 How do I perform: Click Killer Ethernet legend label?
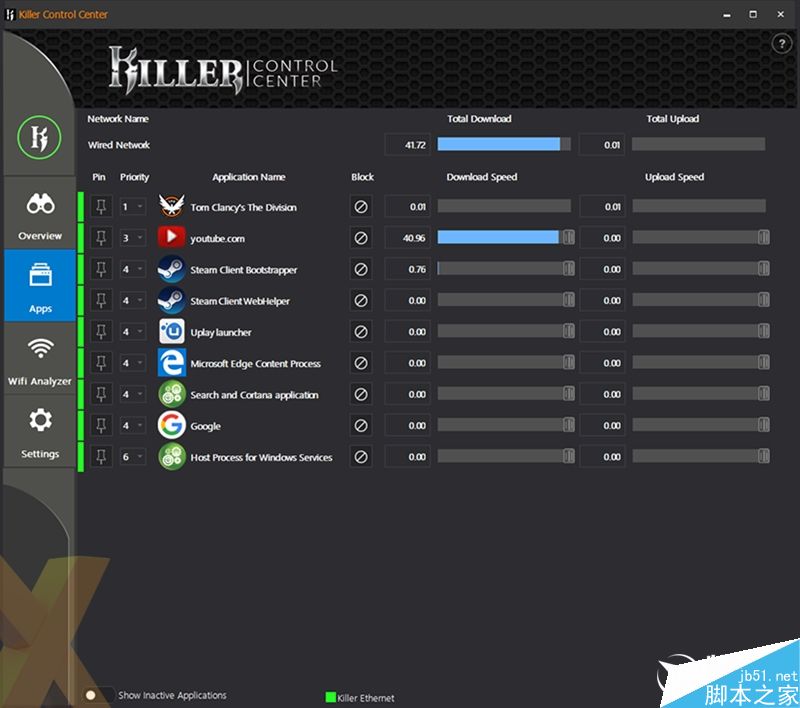366,698
